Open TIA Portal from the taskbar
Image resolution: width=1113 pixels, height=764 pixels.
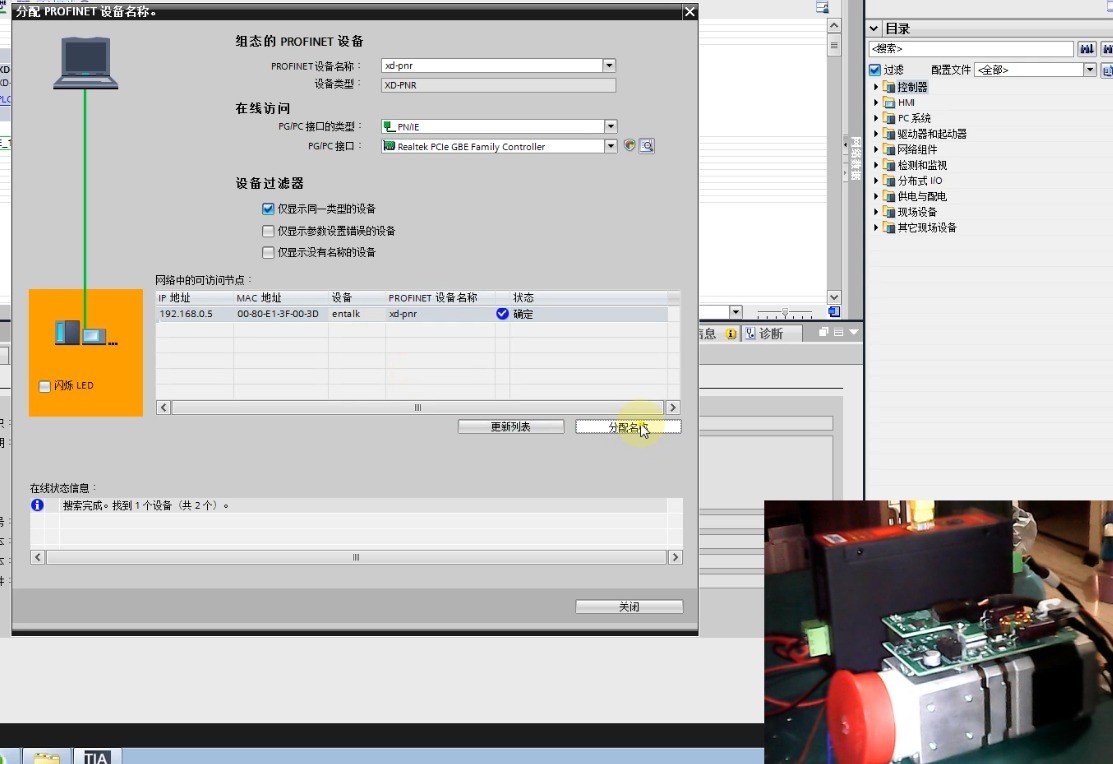coord(97,756)
